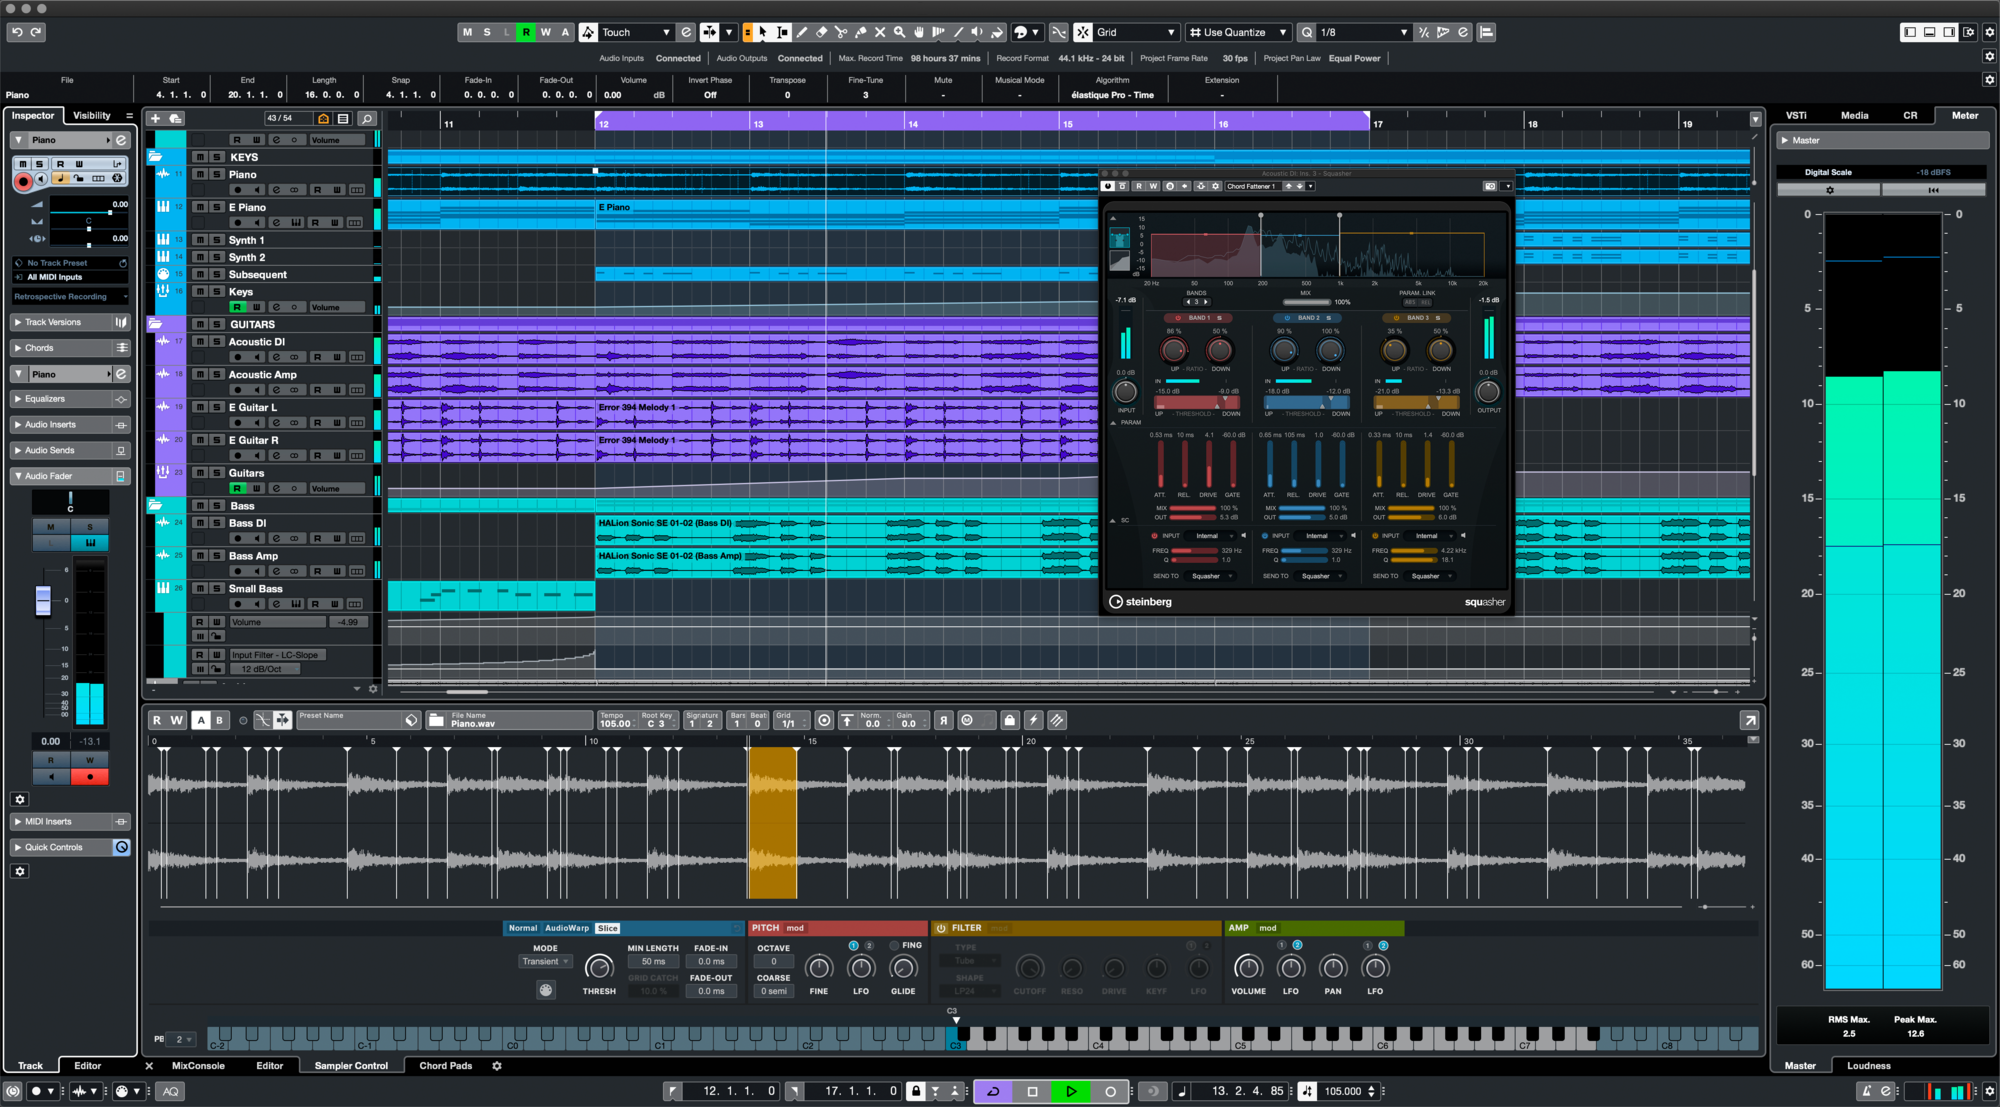
Task: Enable the FILTER section in Sampler Control
Action: click(x=941, y=928)
